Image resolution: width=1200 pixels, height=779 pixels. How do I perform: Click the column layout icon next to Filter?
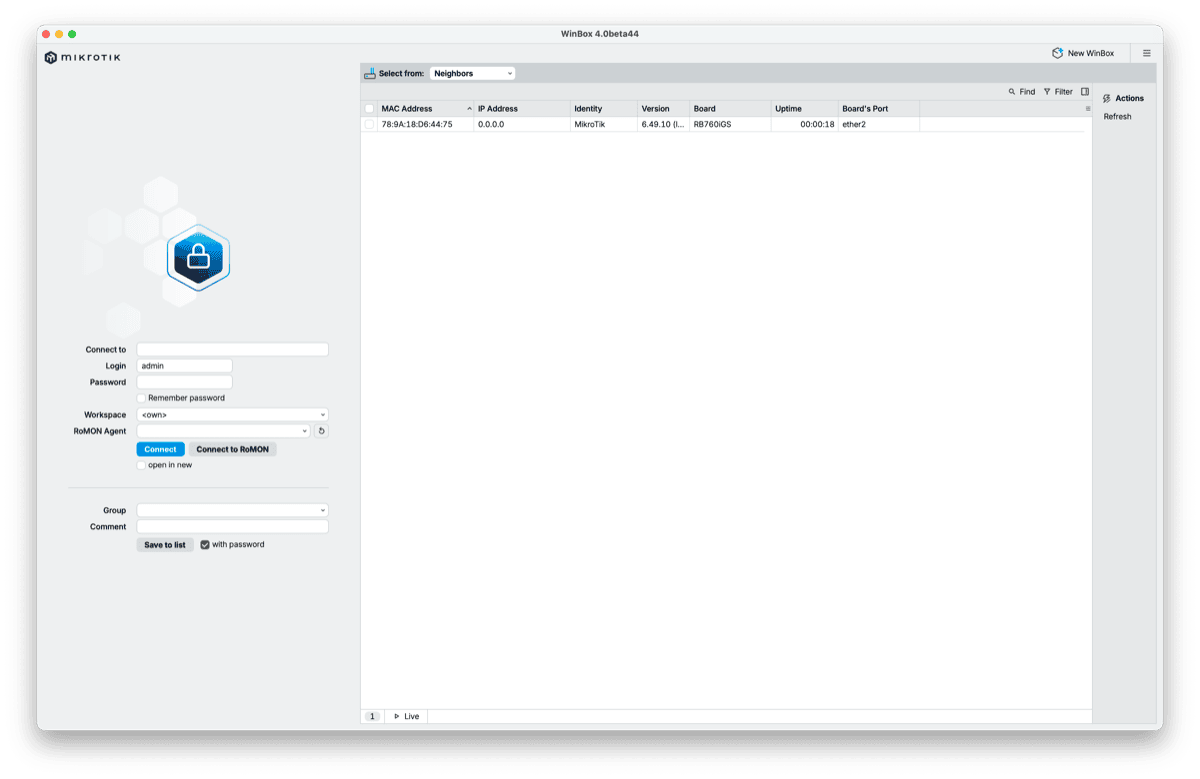click(1085, 91)
